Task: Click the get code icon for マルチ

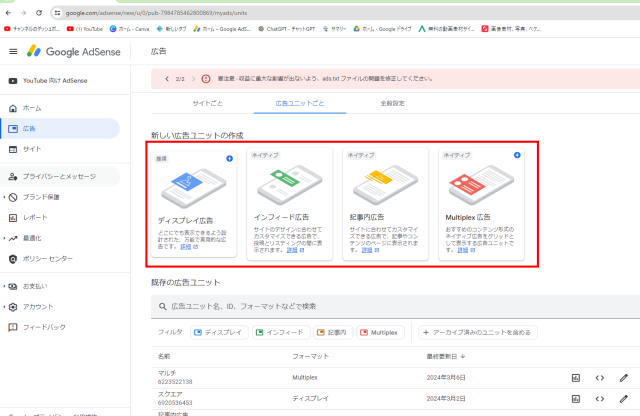Action: (600, 377)
